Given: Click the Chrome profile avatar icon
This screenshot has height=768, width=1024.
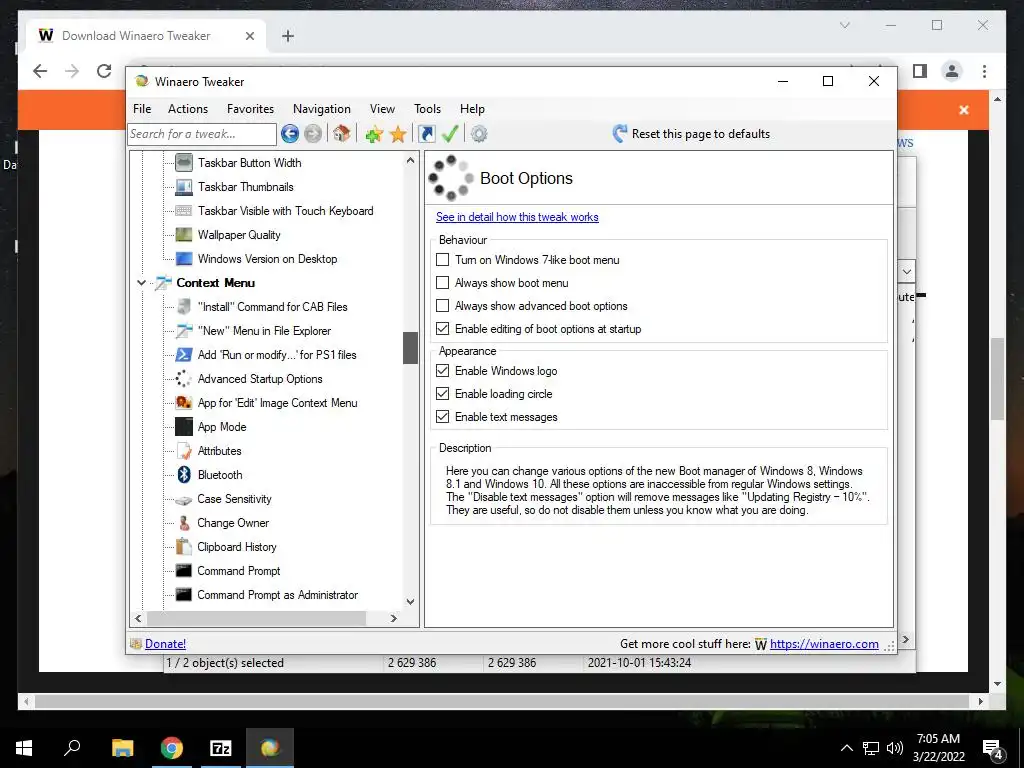Looking at the screenshot, I should 952,71.
